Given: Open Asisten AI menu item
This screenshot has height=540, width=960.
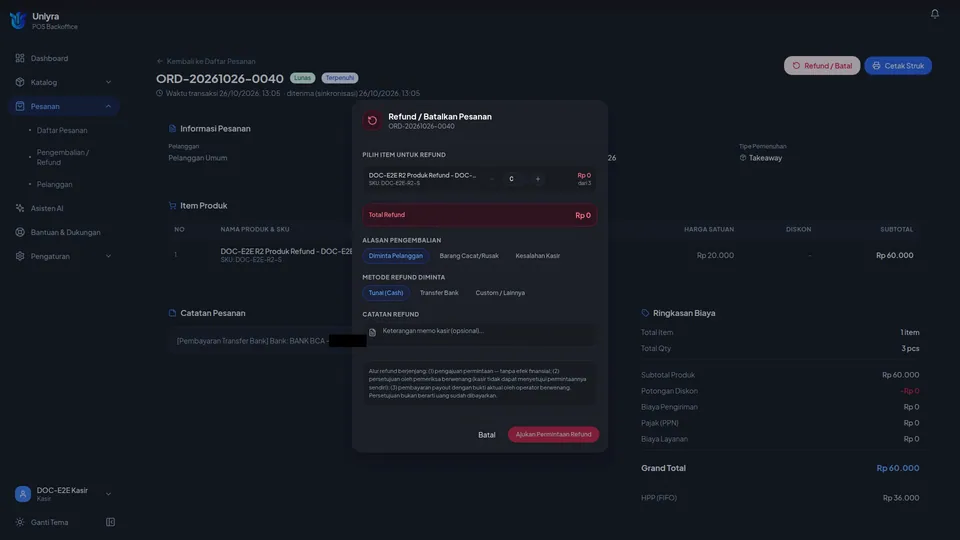Looking at the screenshot, I should click(64, 208).
